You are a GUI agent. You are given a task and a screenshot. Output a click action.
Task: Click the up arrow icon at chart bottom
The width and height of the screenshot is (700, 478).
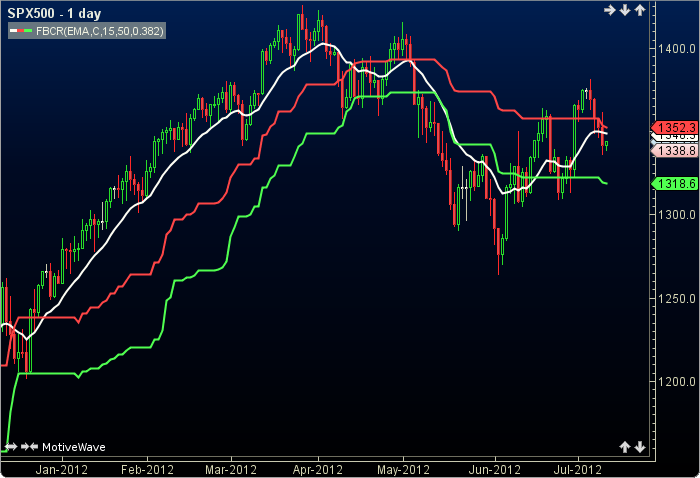pos(625,447)
